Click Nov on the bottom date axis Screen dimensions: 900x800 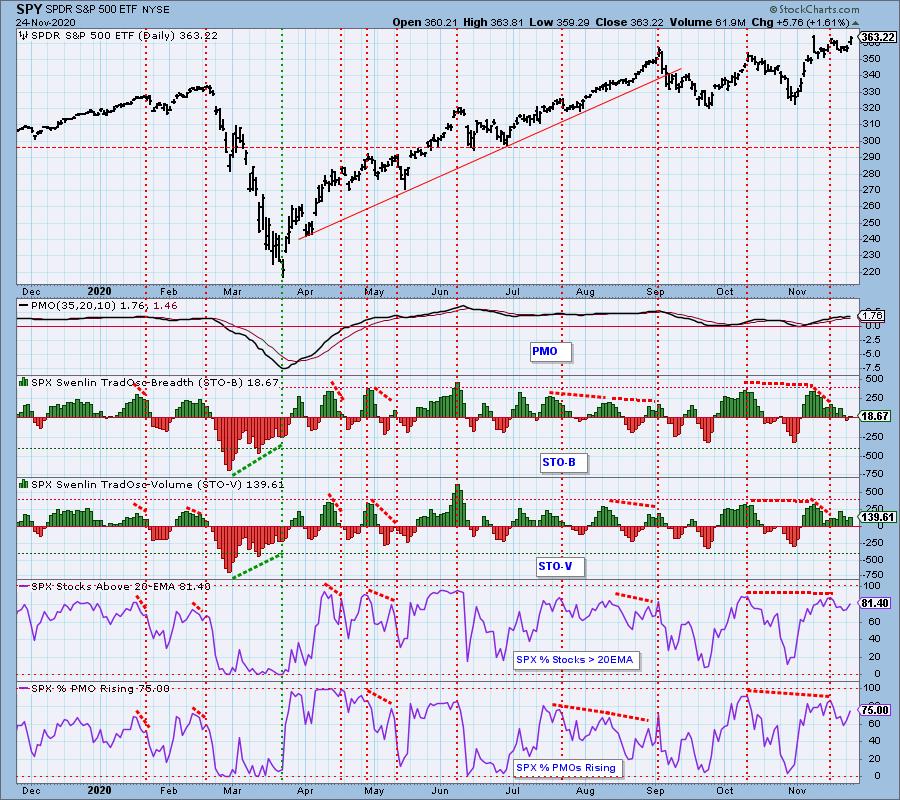(x=797, y=790)
